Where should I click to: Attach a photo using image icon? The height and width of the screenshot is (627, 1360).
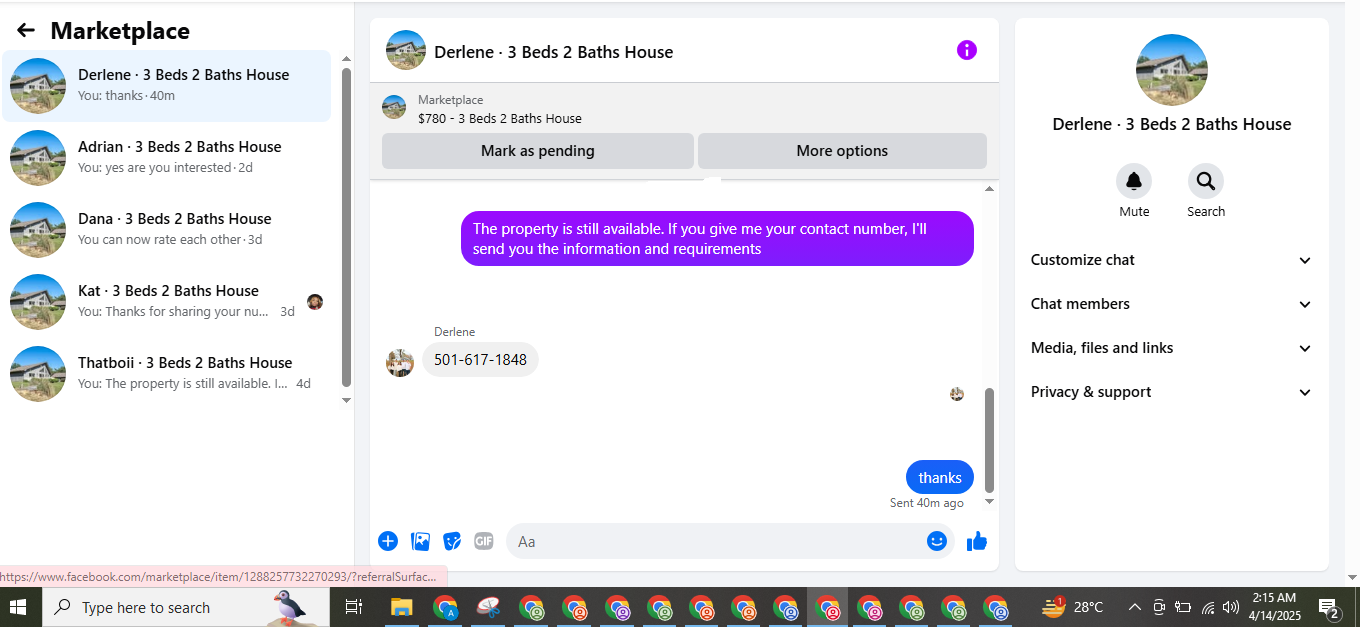[x=421, y=541]
